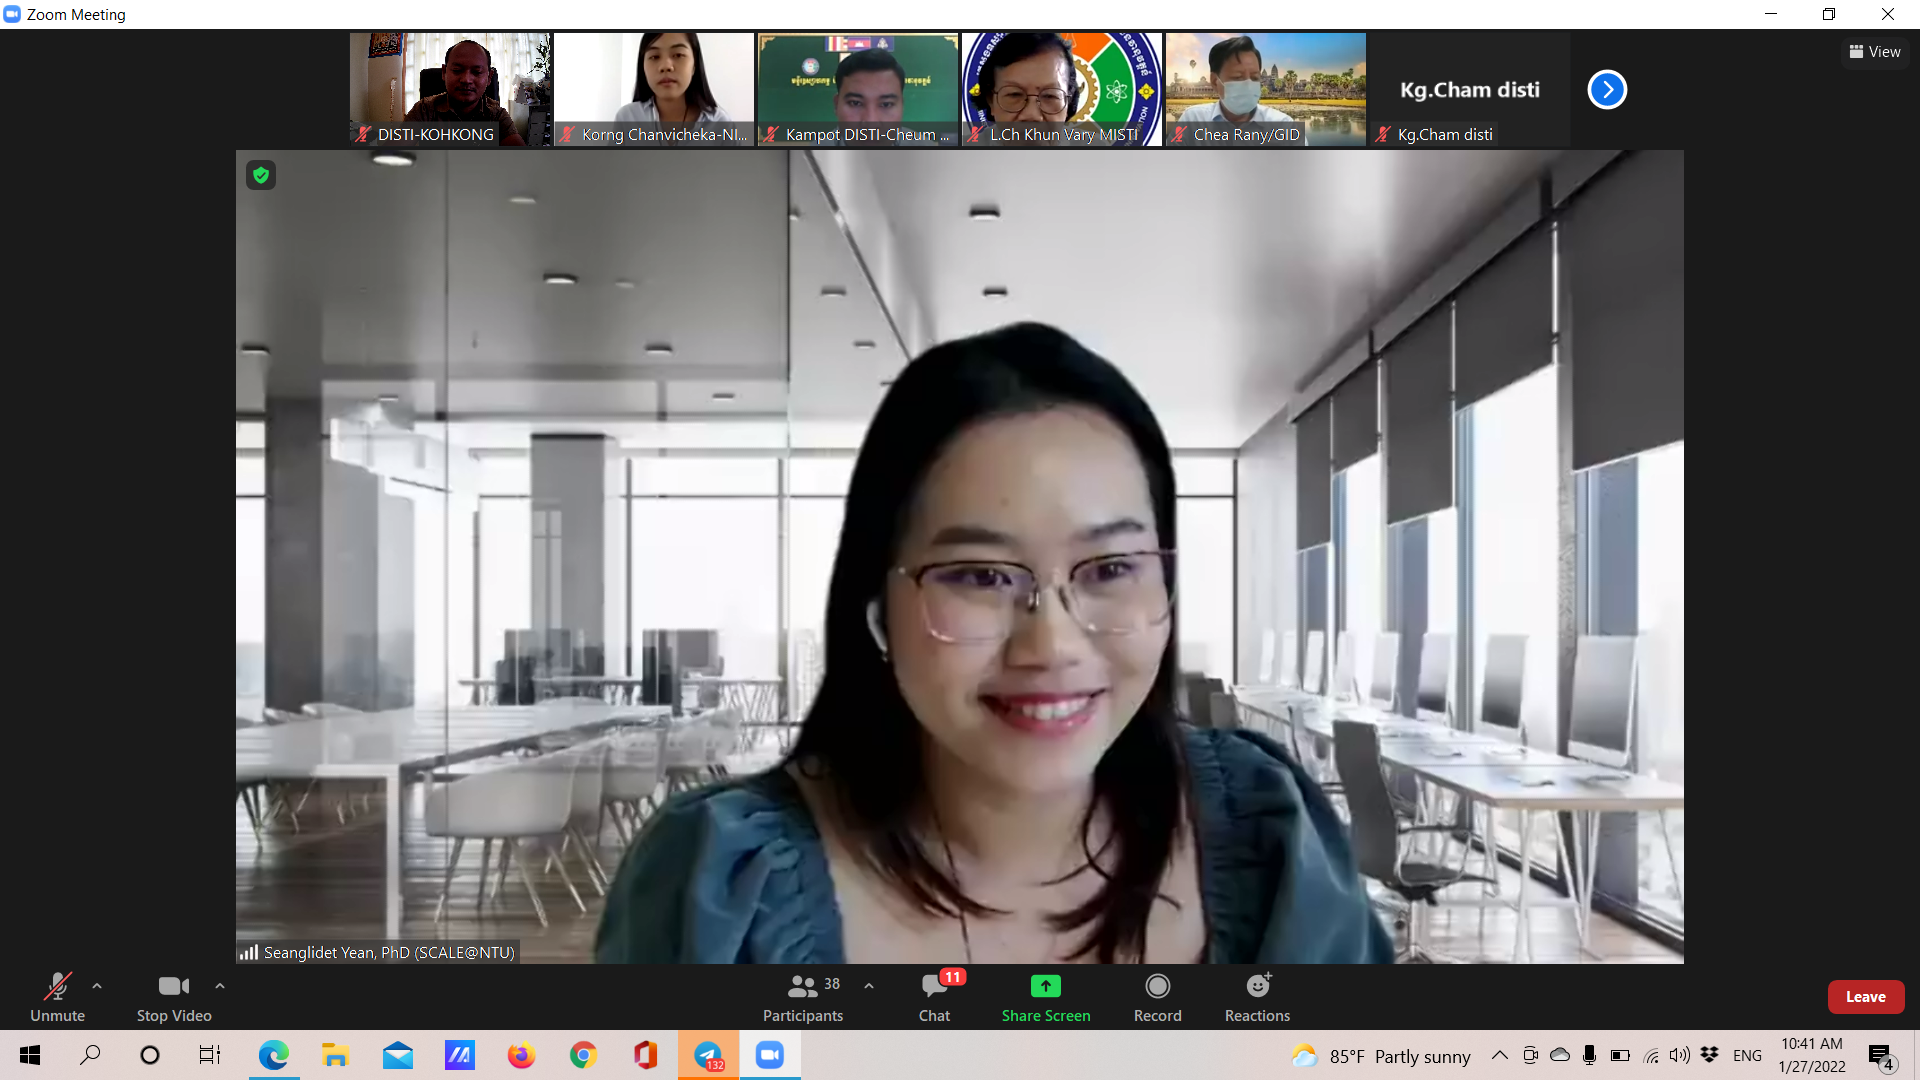Start recording the meeting

tap(1158, 997)
